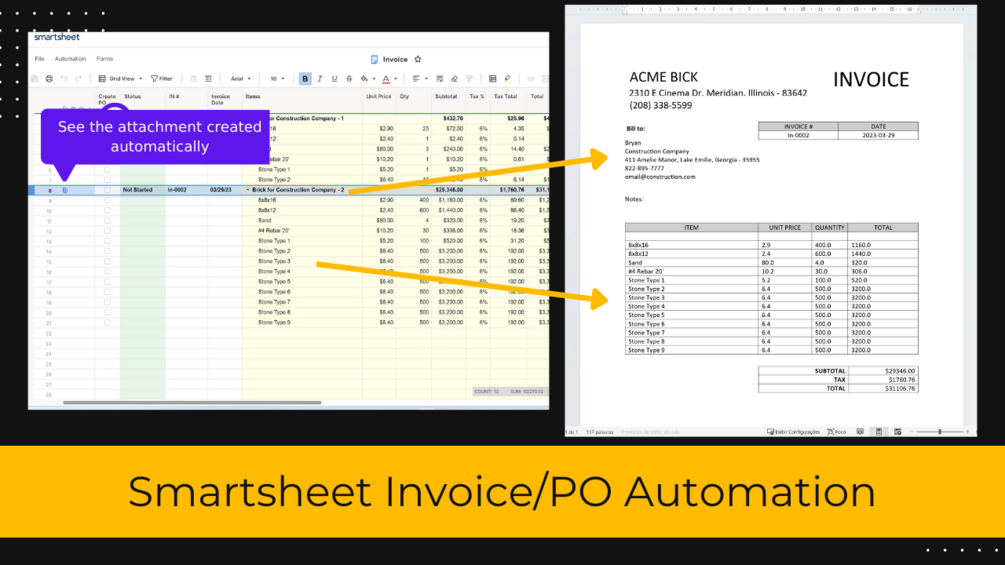Viewport: 1005px width, 565px height.
Task: Click Read Mode view icon in Word status bar
Action: [860, 432]
